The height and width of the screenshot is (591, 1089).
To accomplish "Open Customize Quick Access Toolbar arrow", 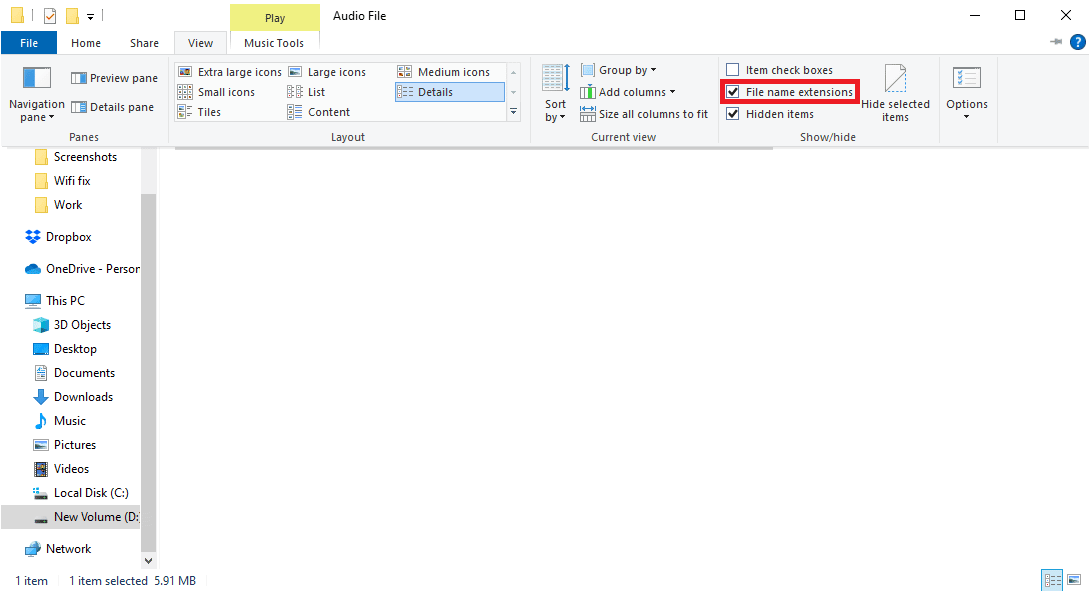I will pyautogui.click(x=90, y=16).
